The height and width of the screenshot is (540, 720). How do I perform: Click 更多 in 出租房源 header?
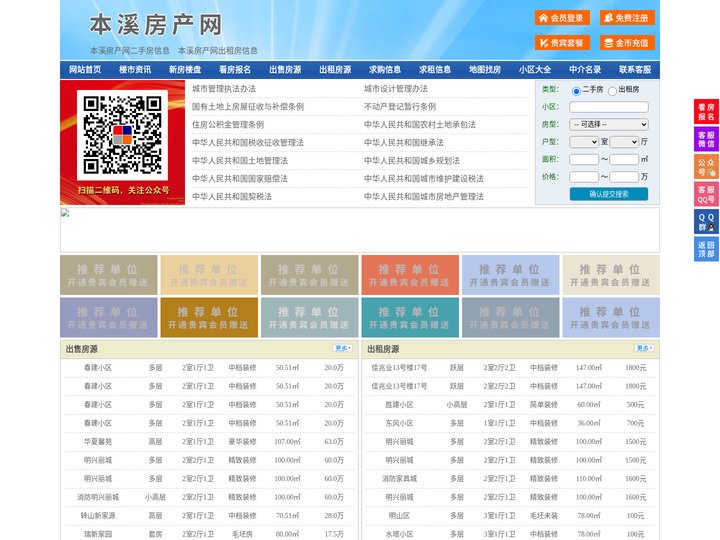(644, 349)
